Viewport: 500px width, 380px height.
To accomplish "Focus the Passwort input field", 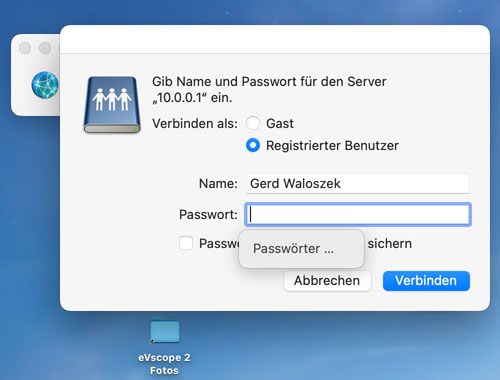I will click(358, 214).
